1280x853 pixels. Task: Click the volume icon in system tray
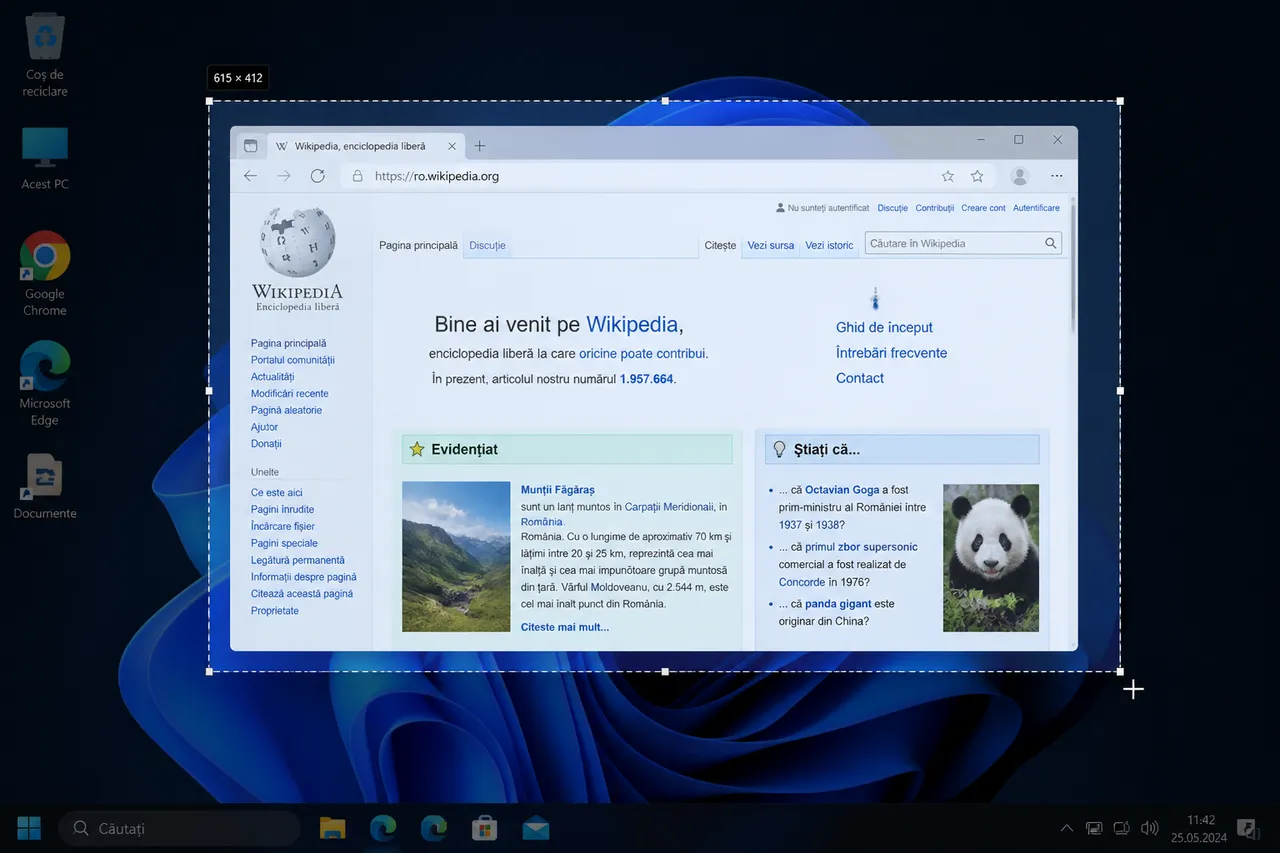point(1149,828)
